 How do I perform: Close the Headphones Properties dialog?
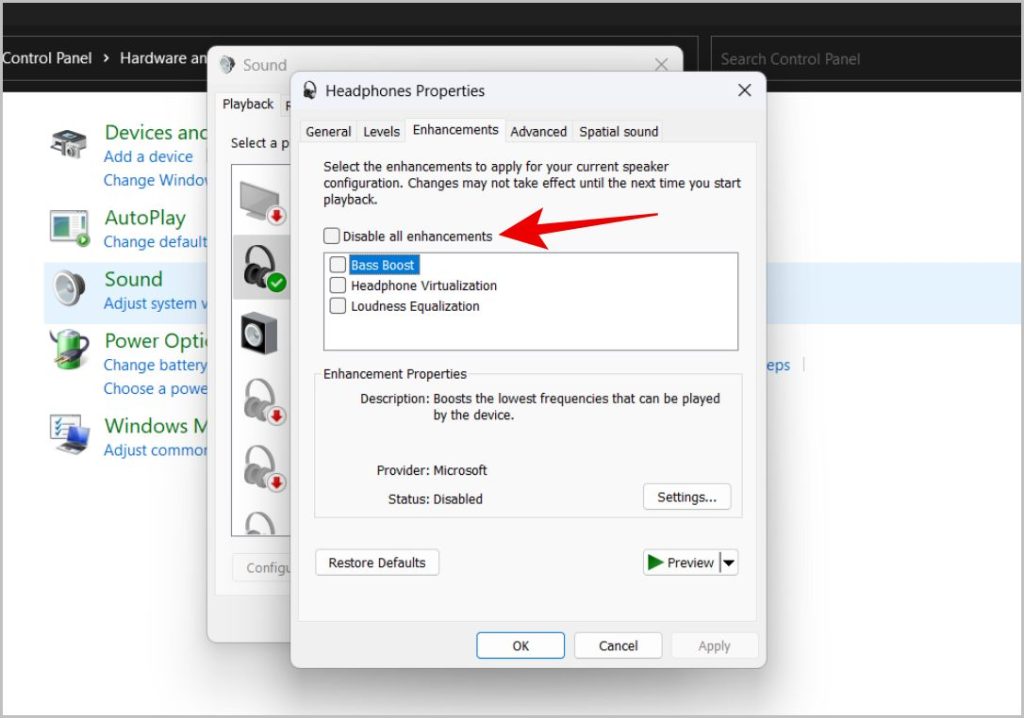[744, 90]
